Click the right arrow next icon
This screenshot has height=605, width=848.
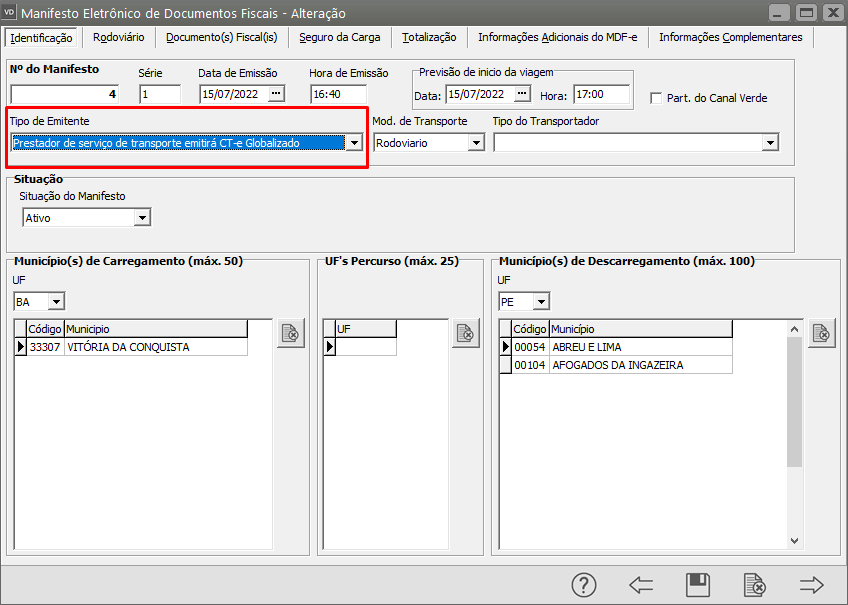(811, 585)
